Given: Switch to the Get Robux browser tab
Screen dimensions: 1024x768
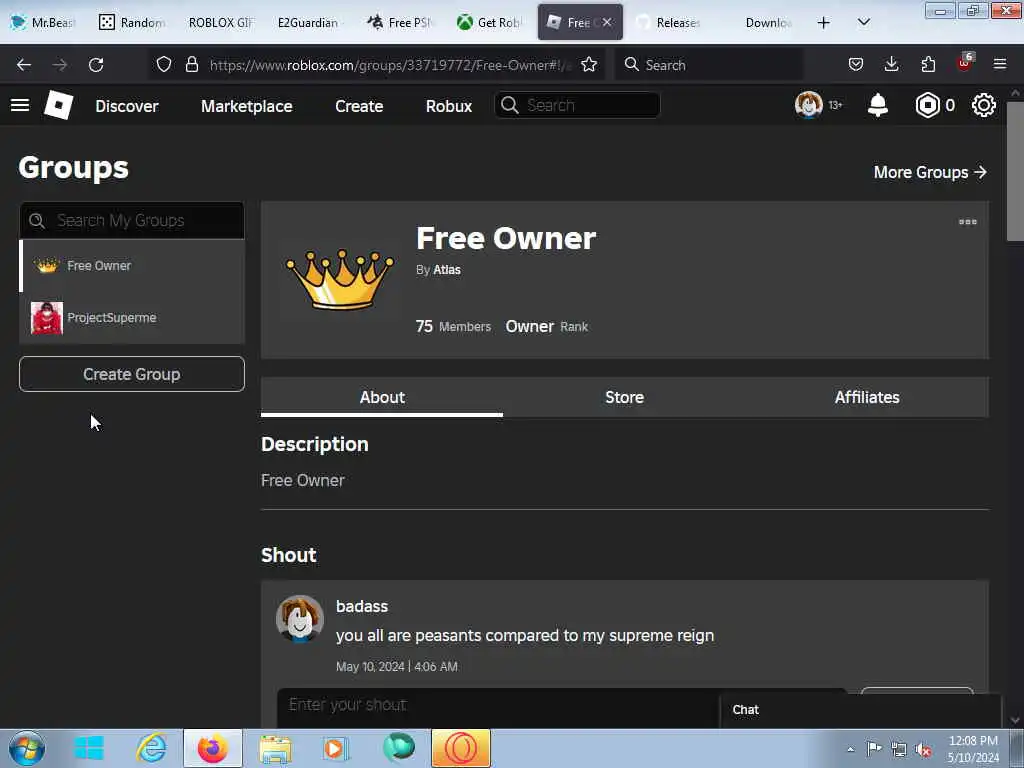Looking at the screenshot, I should pyautogui.click(x=488, y=22).
